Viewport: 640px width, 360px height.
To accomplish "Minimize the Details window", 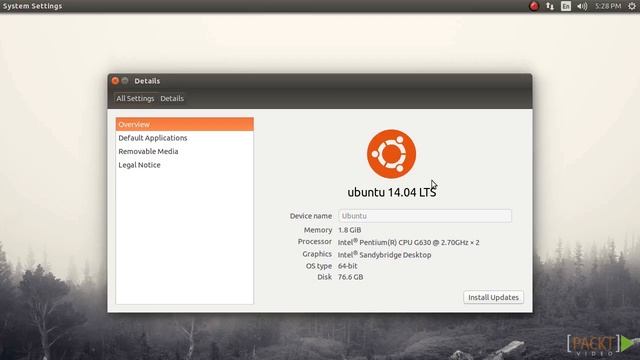I will [x=125, y=81].
